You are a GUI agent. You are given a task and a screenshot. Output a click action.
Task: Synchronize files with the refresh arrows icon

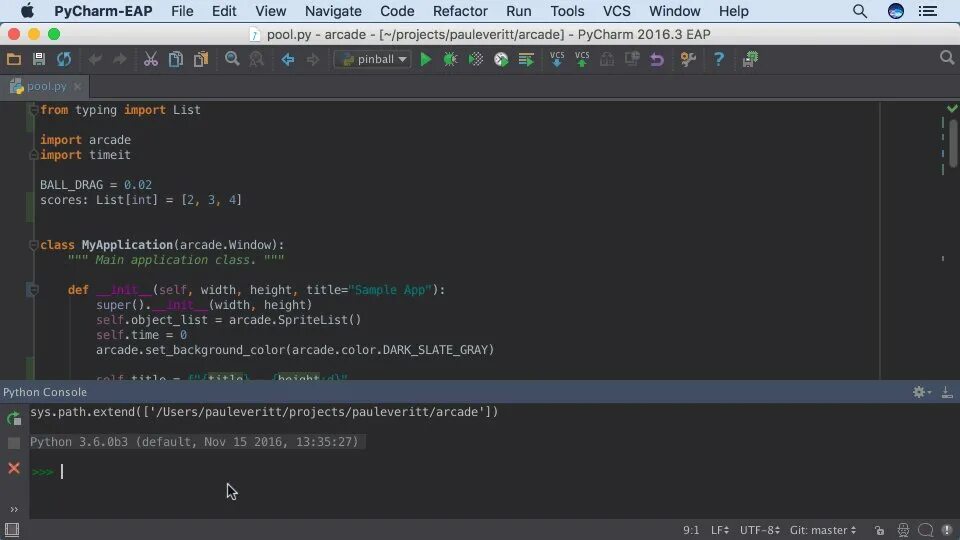point(64,59)
